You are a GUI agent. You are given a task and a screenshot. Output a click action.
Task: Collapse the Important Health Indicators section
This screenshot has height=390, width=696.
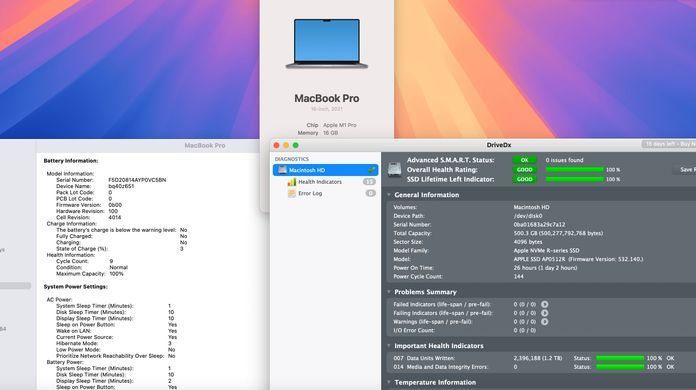(x=389, y=346)
